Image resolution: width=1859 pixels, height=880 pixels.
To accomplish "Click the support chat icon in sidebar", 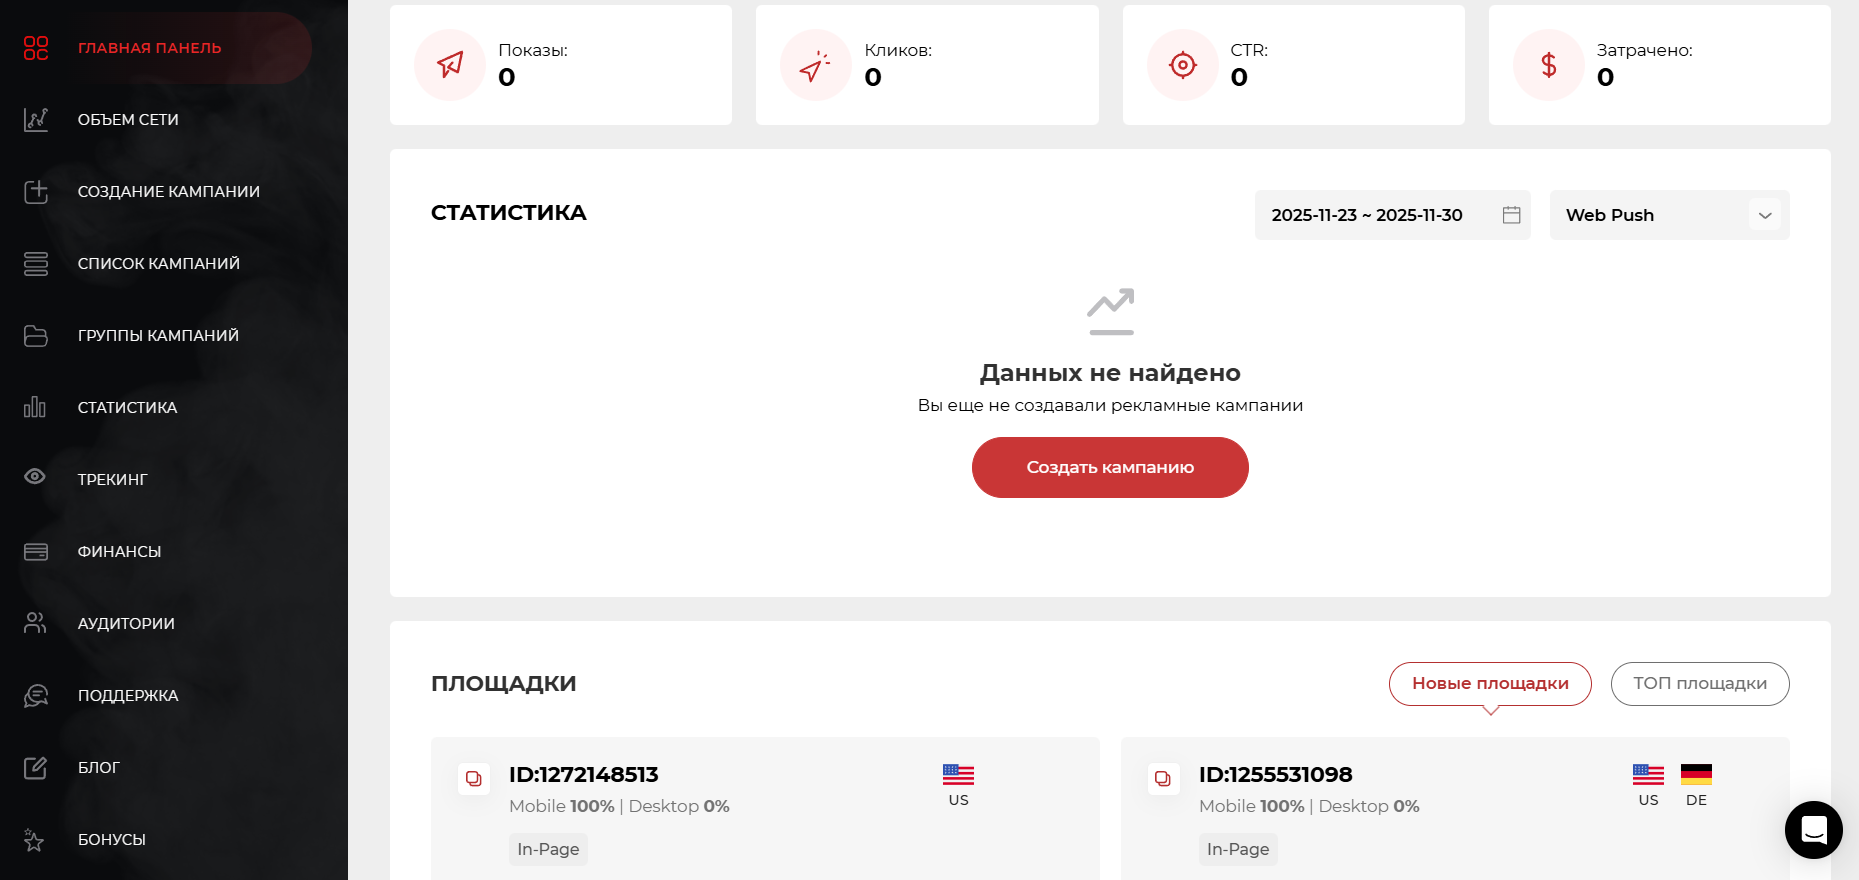I will pos(36,696).
